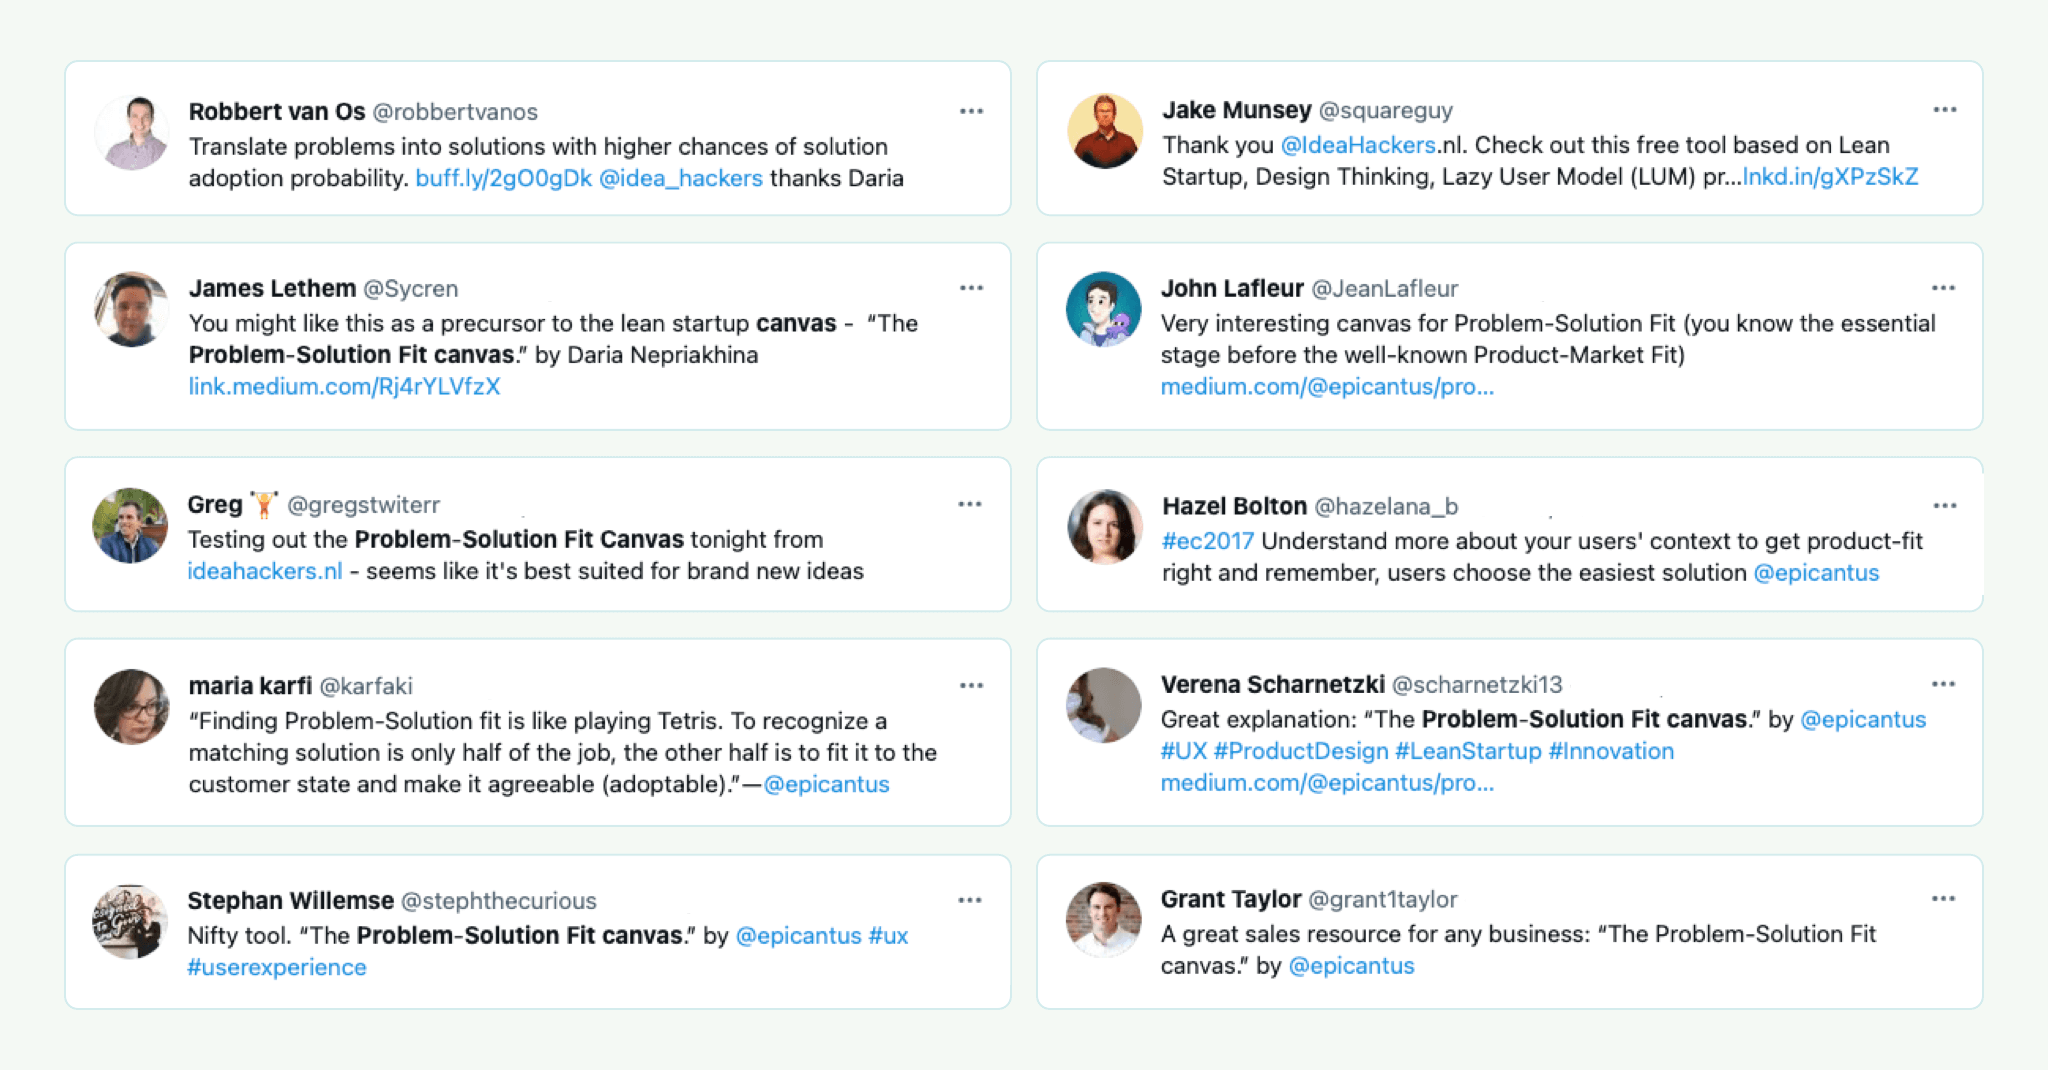The width and height of the screenshot is (2048, 1070).
Task: Click the more icon on Greg's tweet
Action: tap(969, 504)
